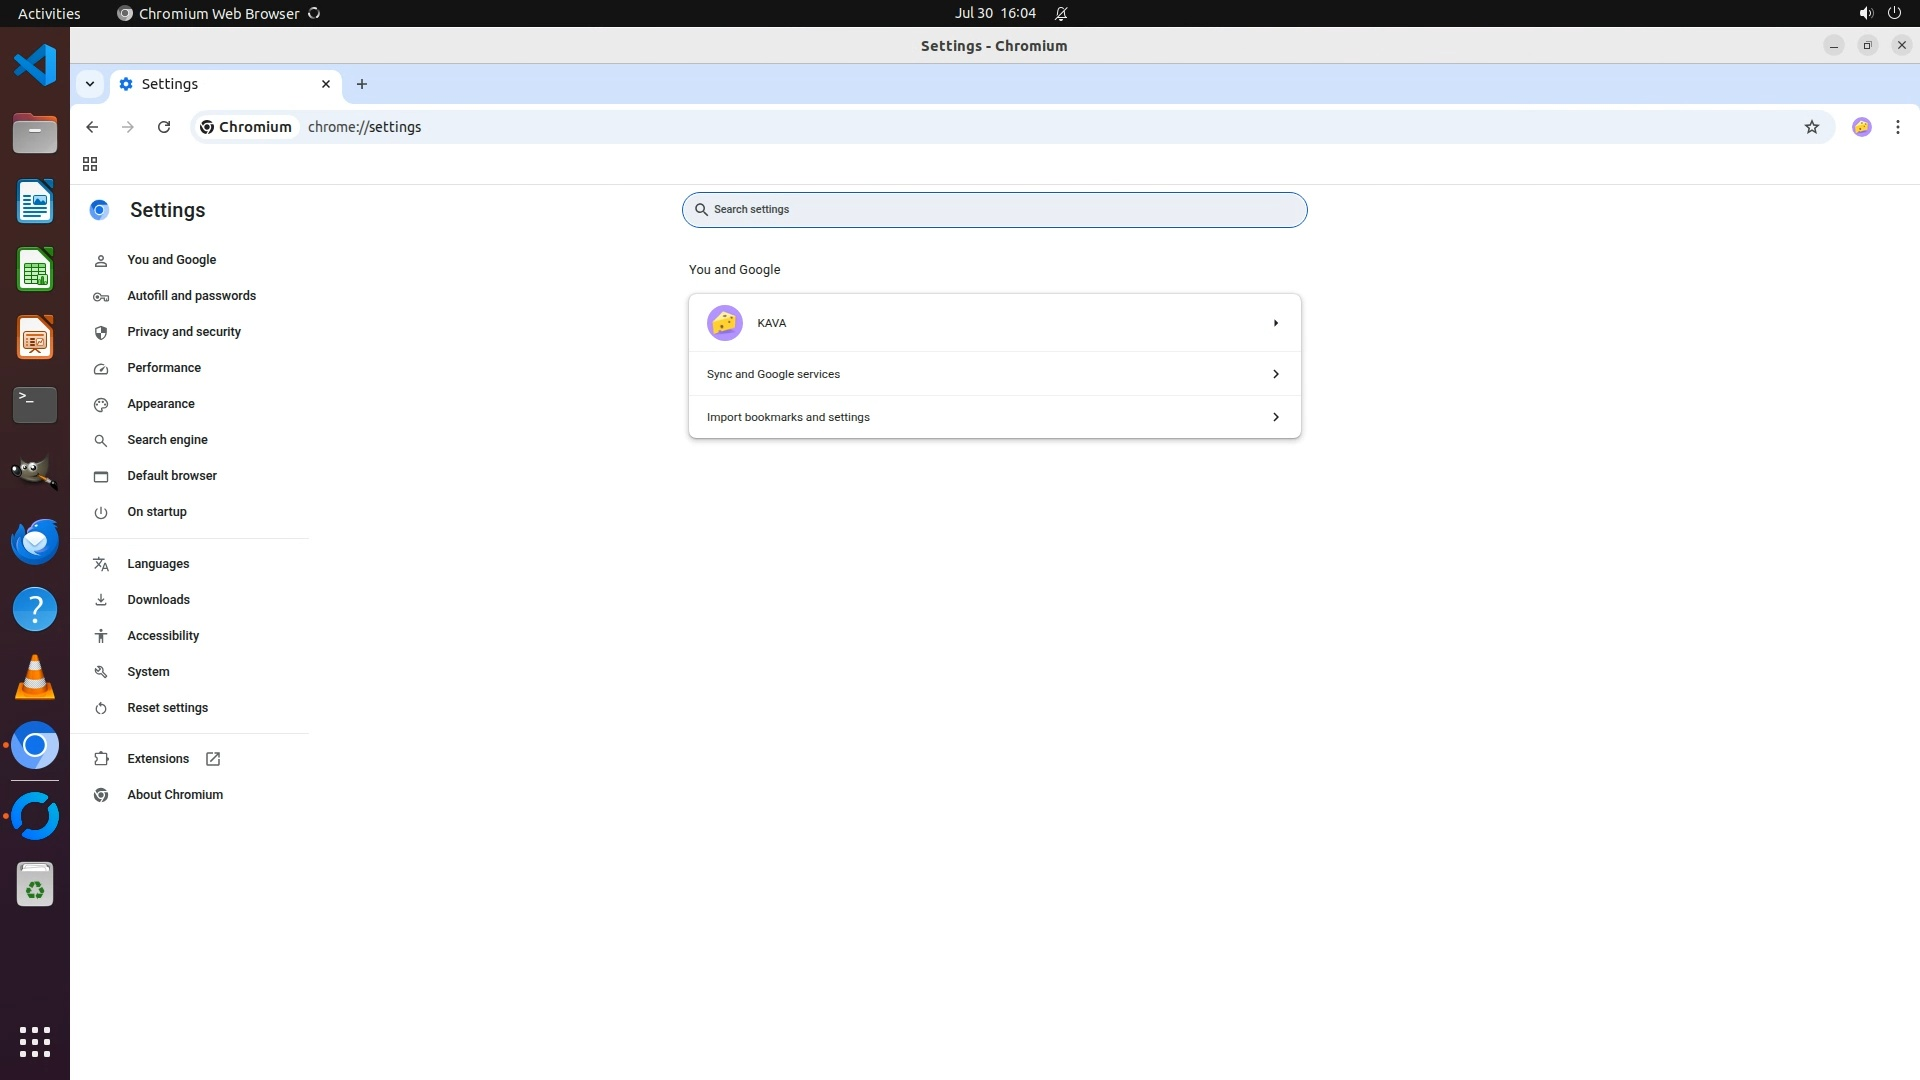Open About Chromium page
The width and height of the screenshot is (1920, 1080).
(175, 795)
